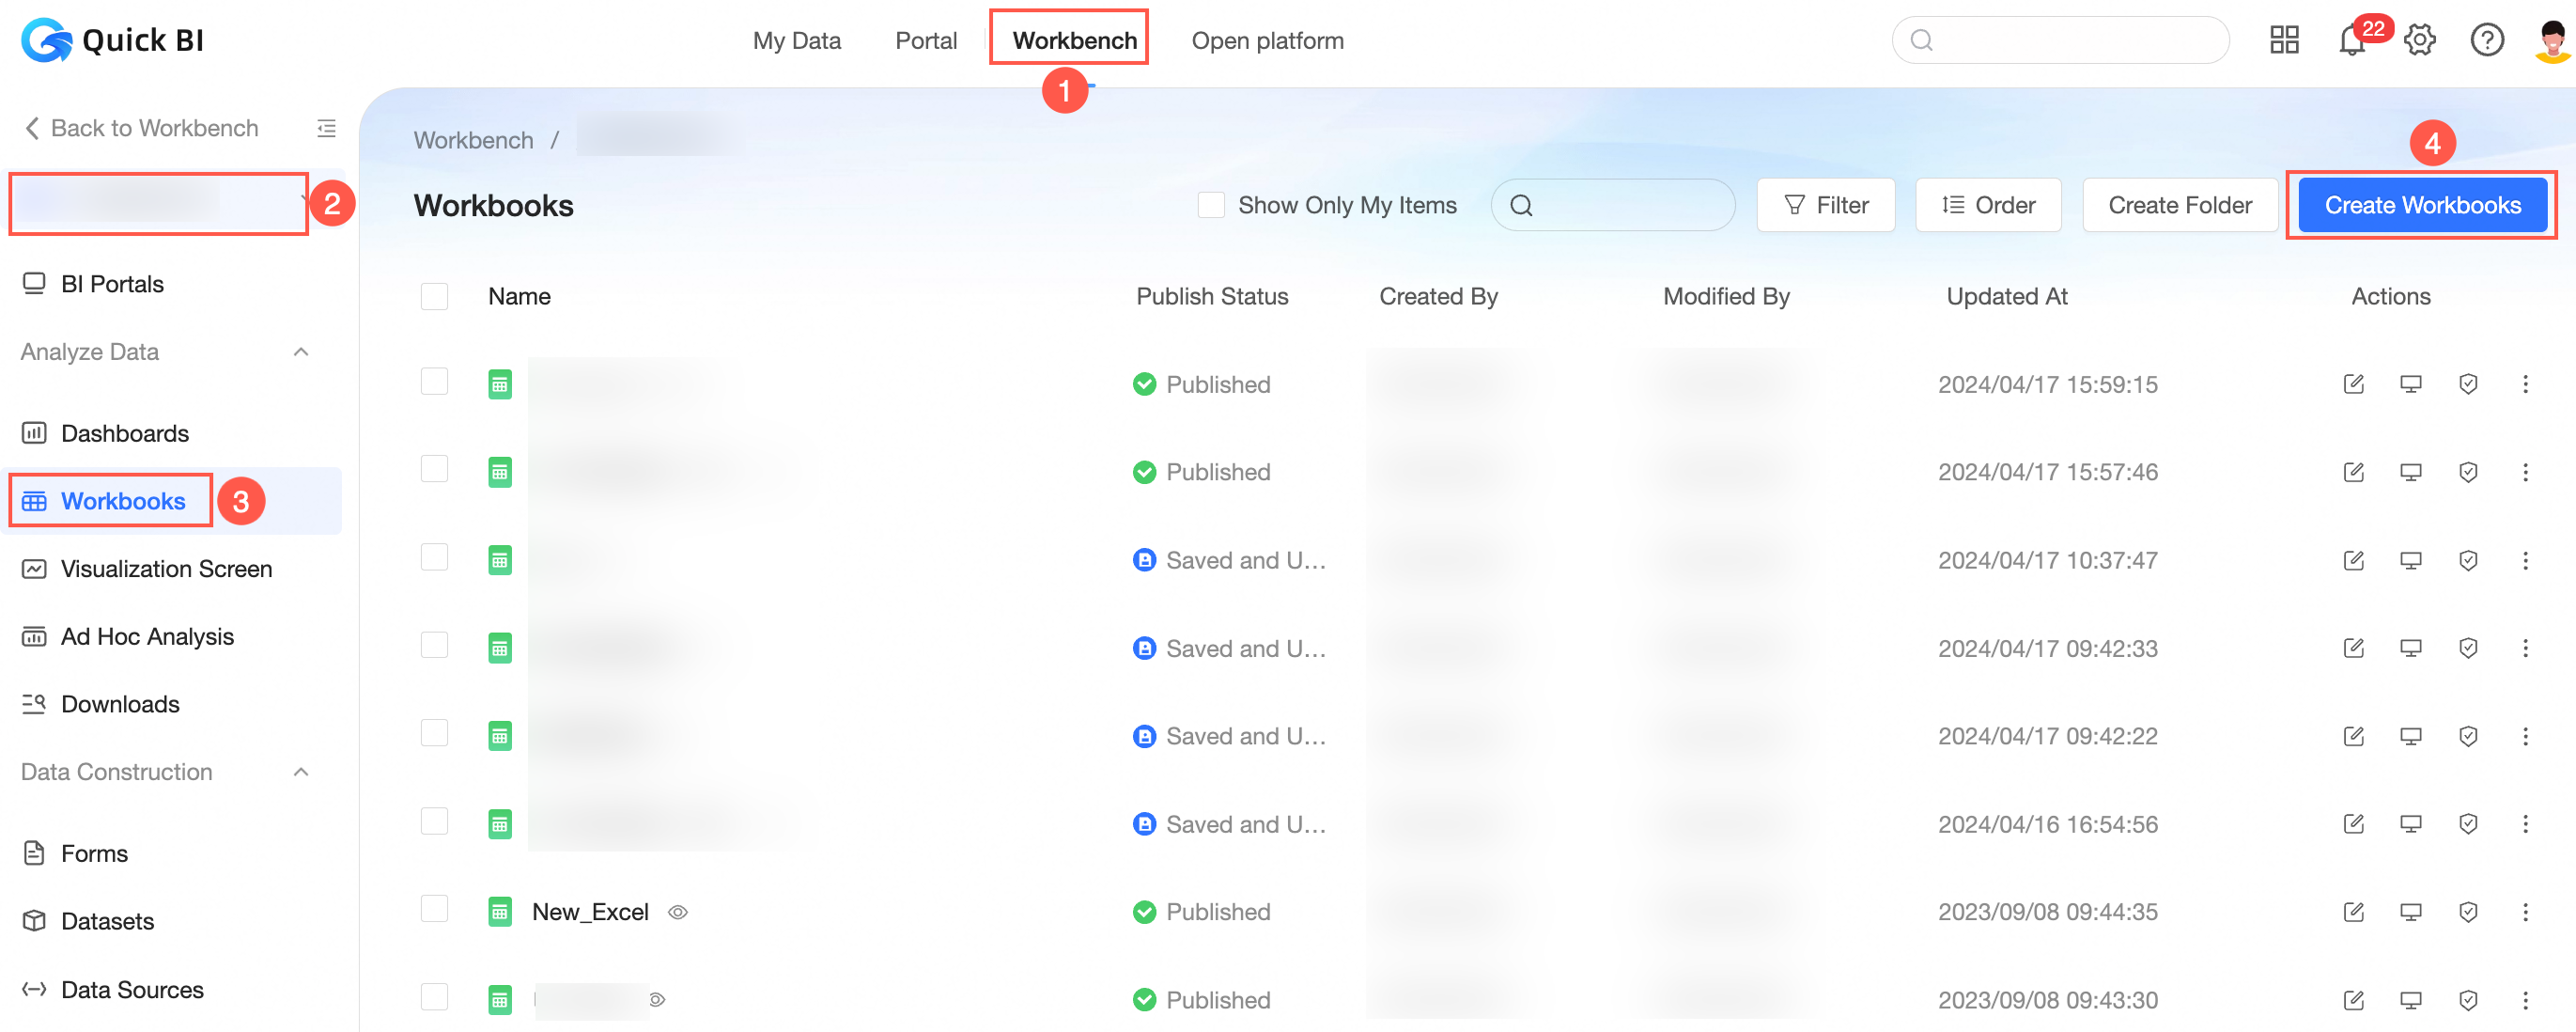Image resolution: width=2576 pixels, height=1032 pixels.
Task: Tick checkbox for row updated 2024/04/17 15:59:15
Action: [434, 381]
